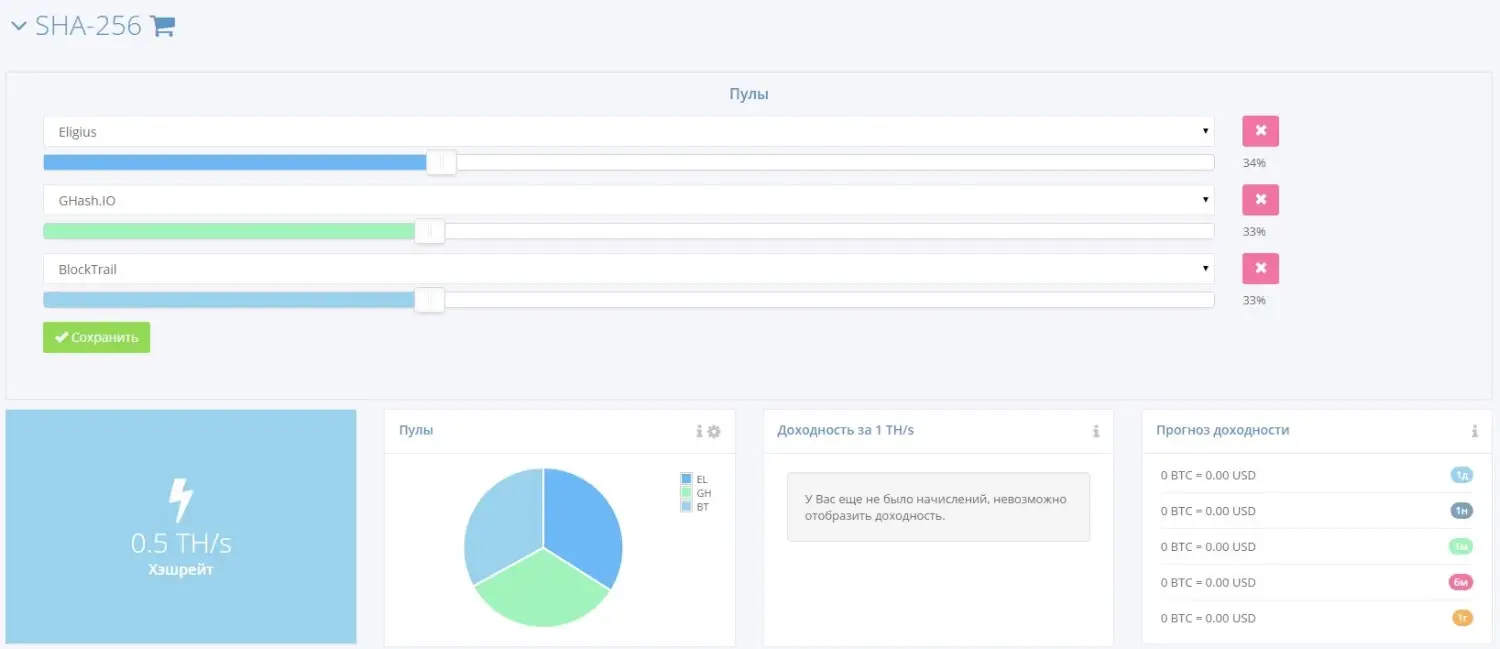The height and width of the screenshot is (649, 1500).
Task: Click the info icon in the Пулы widget
Action: (x=699, y=431)
